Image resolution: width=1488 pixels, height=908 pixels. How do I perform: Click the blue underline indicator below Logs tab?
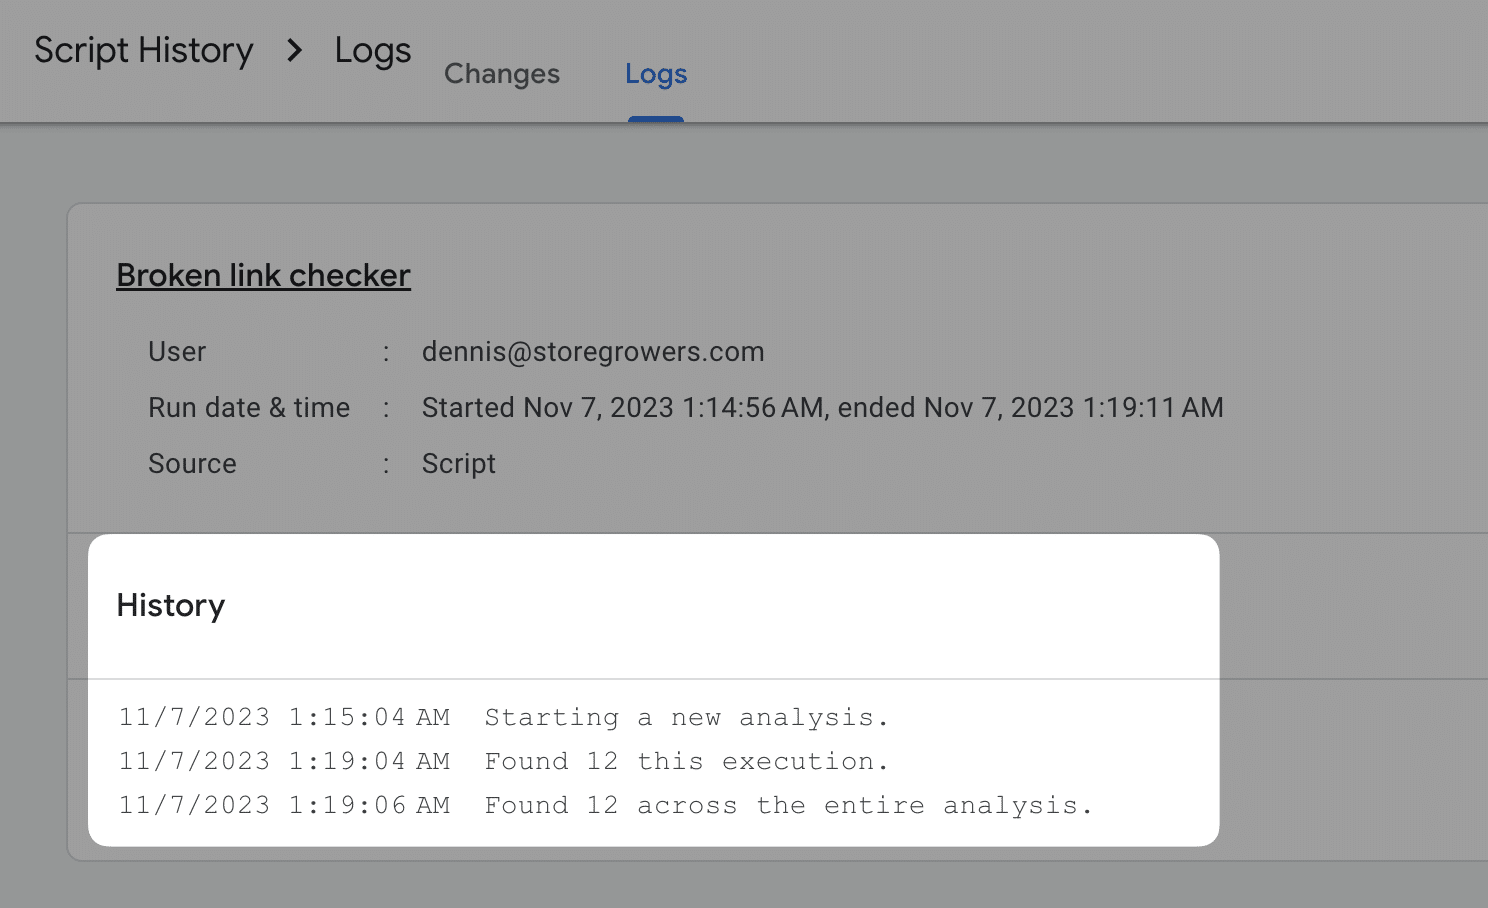click(656, 119)
